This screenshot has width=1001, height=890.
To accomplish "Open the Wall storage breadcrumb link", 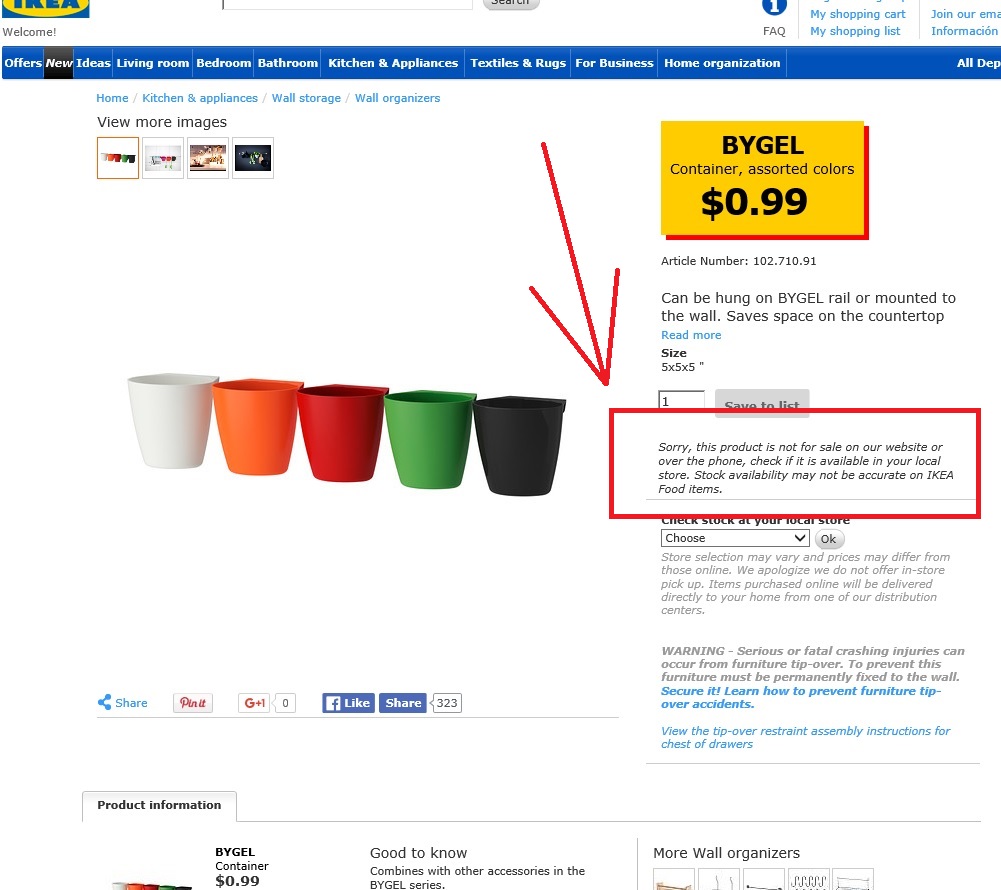I will [306, 98].
